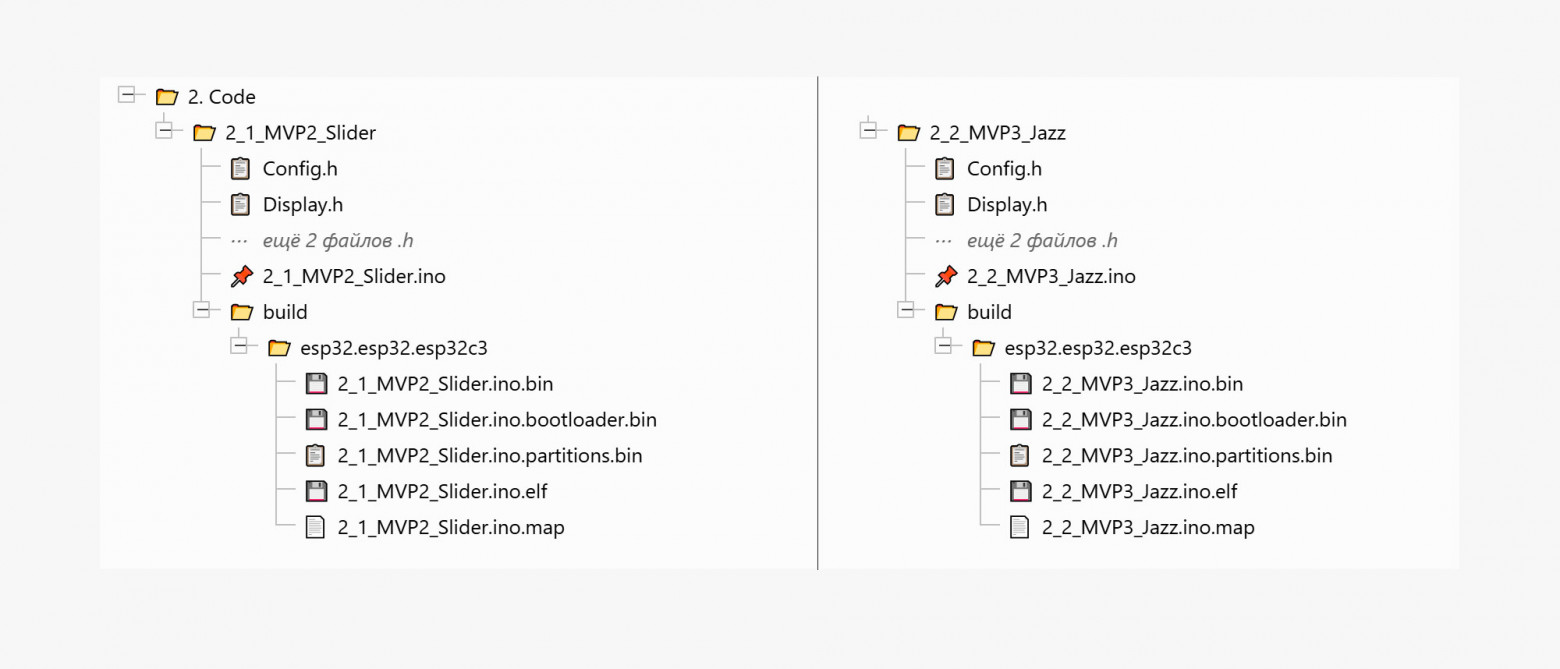1560x669 pixels.
Task: Click the pin icon beside 2_2_MVP3_Jazz.ino
Action: click(x=945, y=277)
